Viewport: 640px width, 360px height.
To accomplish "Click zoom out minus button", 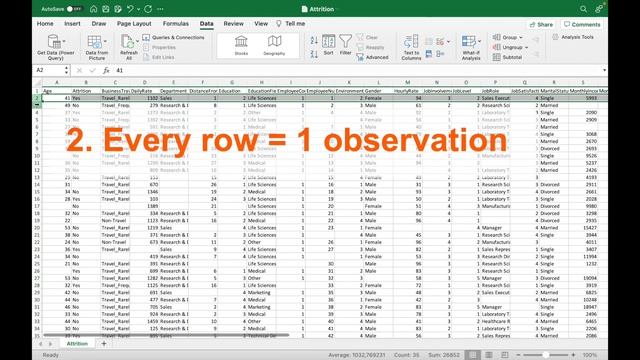I will tap(518, 355).
